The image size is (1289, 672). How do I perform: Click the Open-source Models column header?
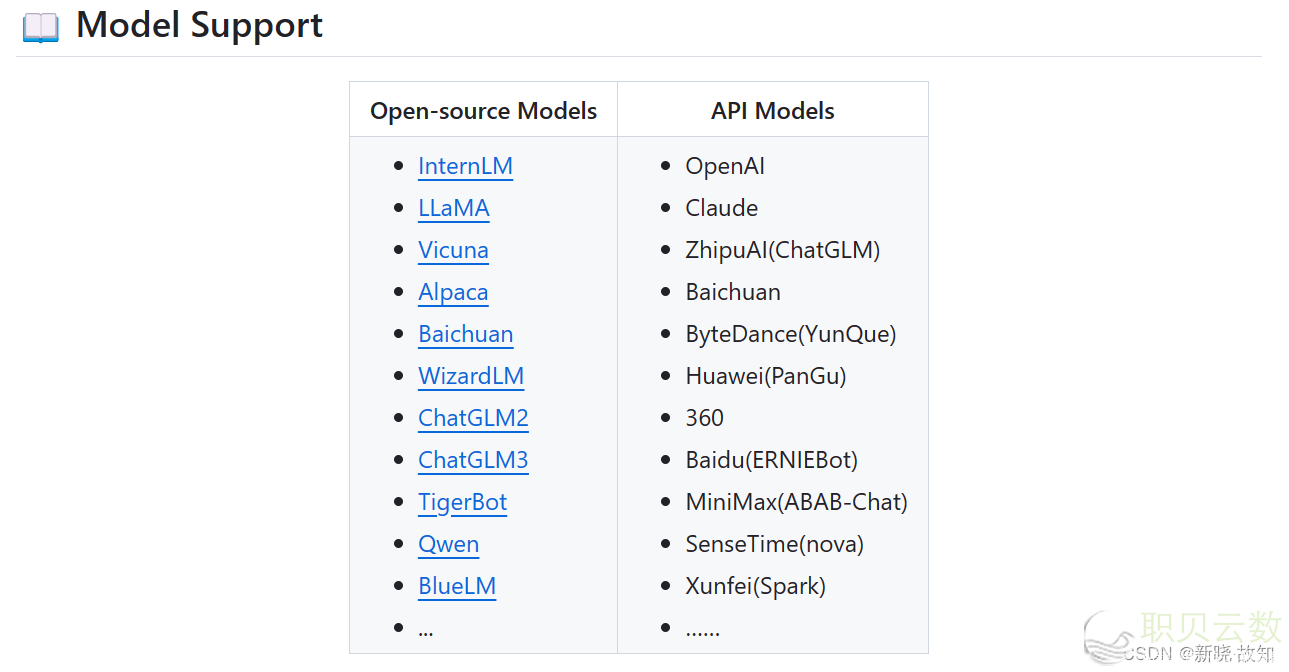coord(483,111)
